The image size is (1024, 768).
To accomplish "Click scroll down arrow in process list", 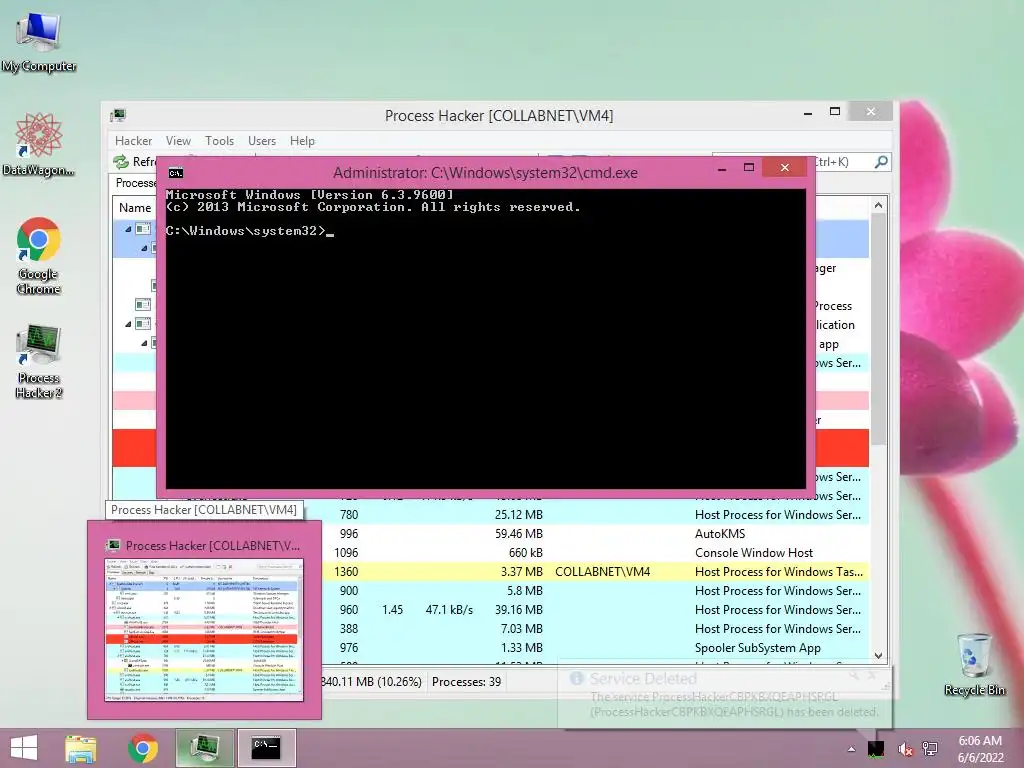I will pyautogui.click(x=878, y=656).
